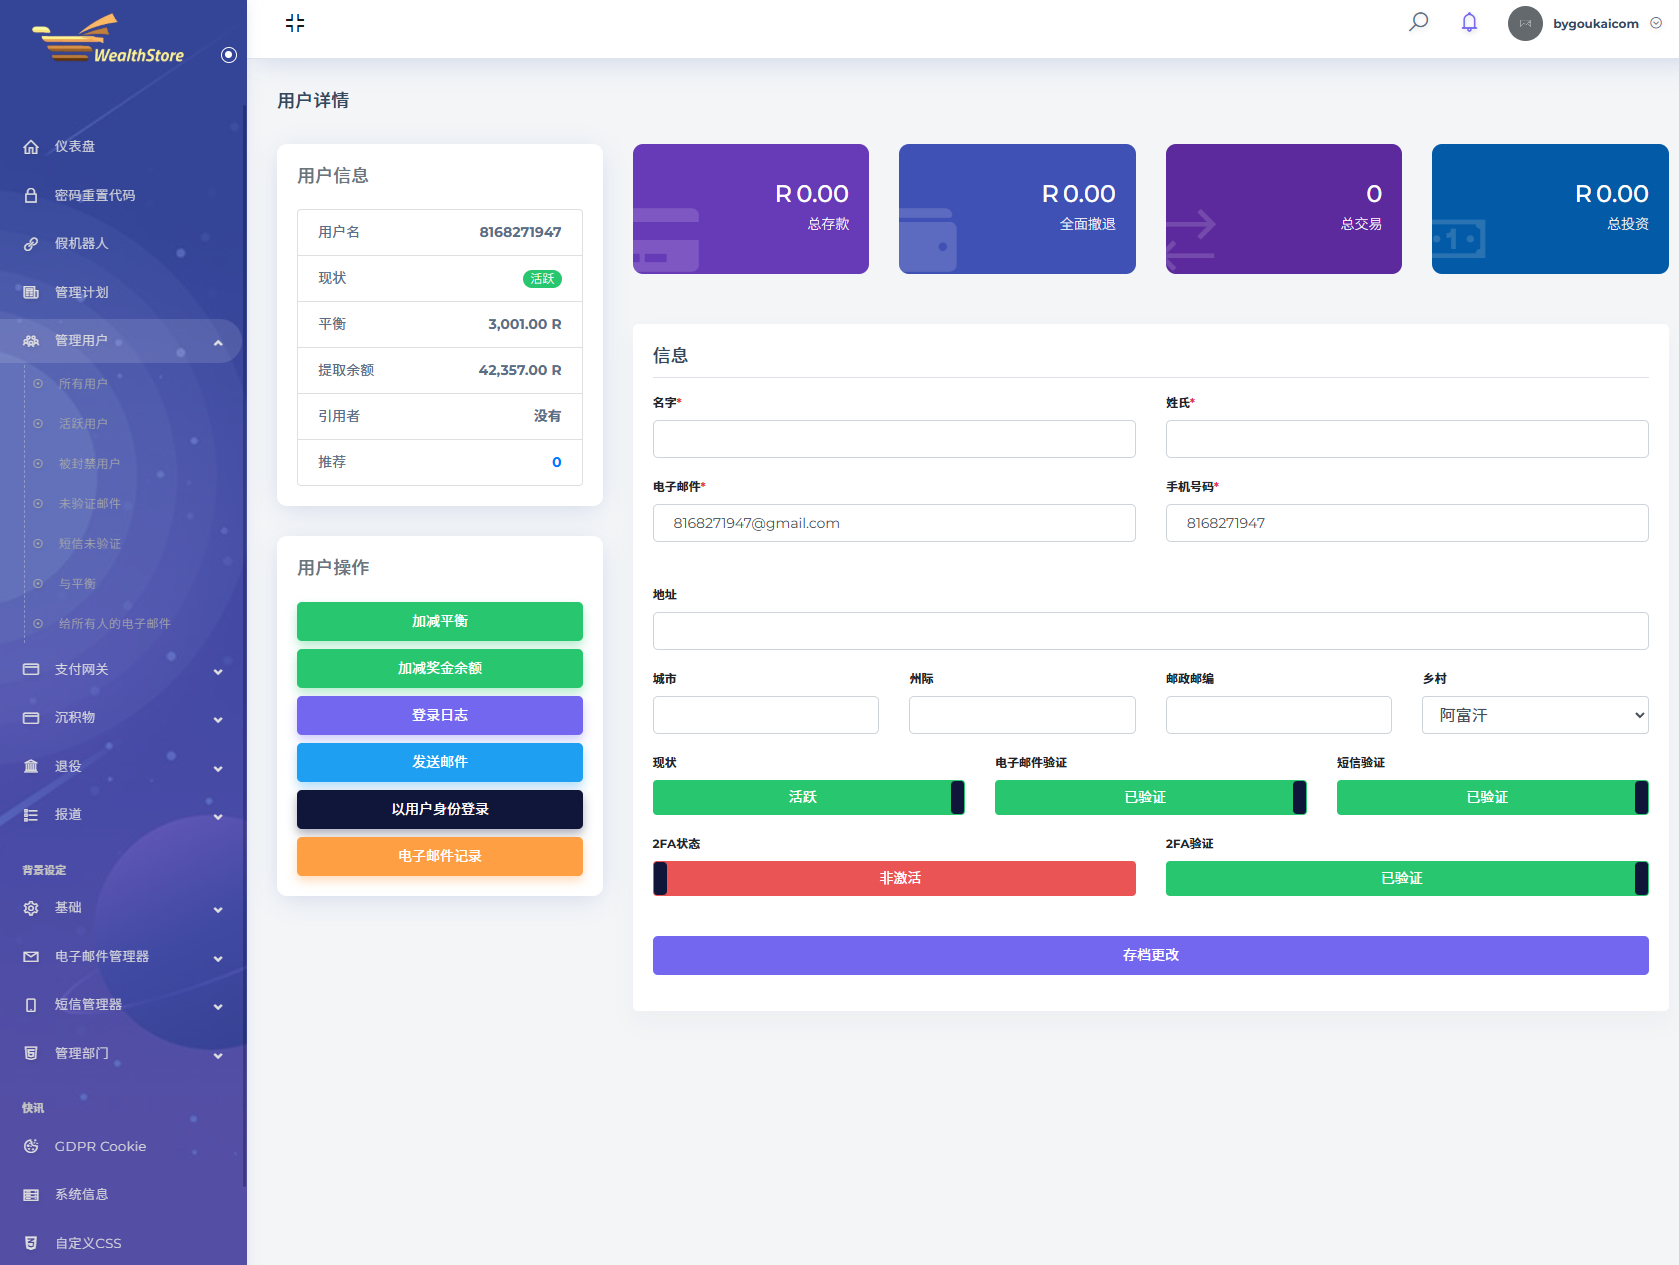Image resolution: width=1679 pixels, height=1265 pixels.
Task: Open the 乡村 country dropdown
Action: (x=1535, y=715)
